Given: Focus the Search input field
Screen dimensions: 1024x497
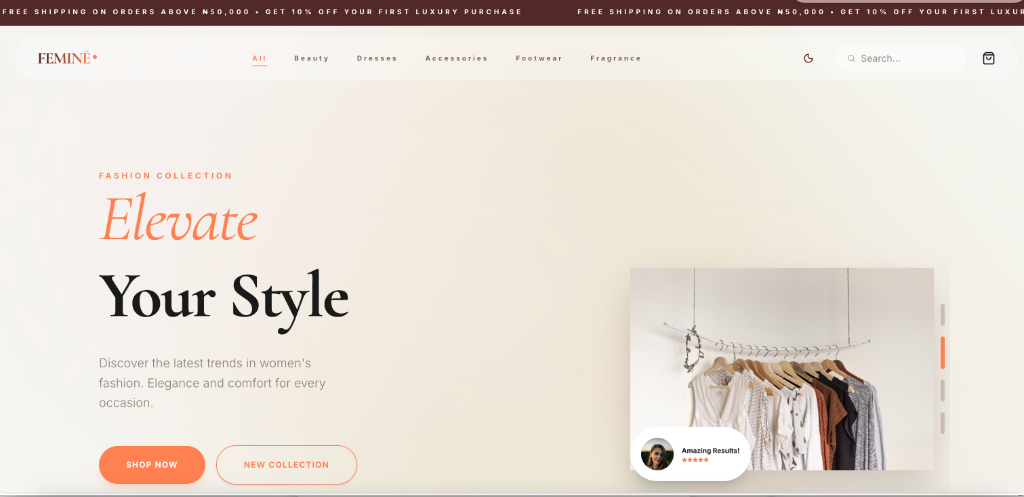Looking at the screenshot, I should click(900, 58).
